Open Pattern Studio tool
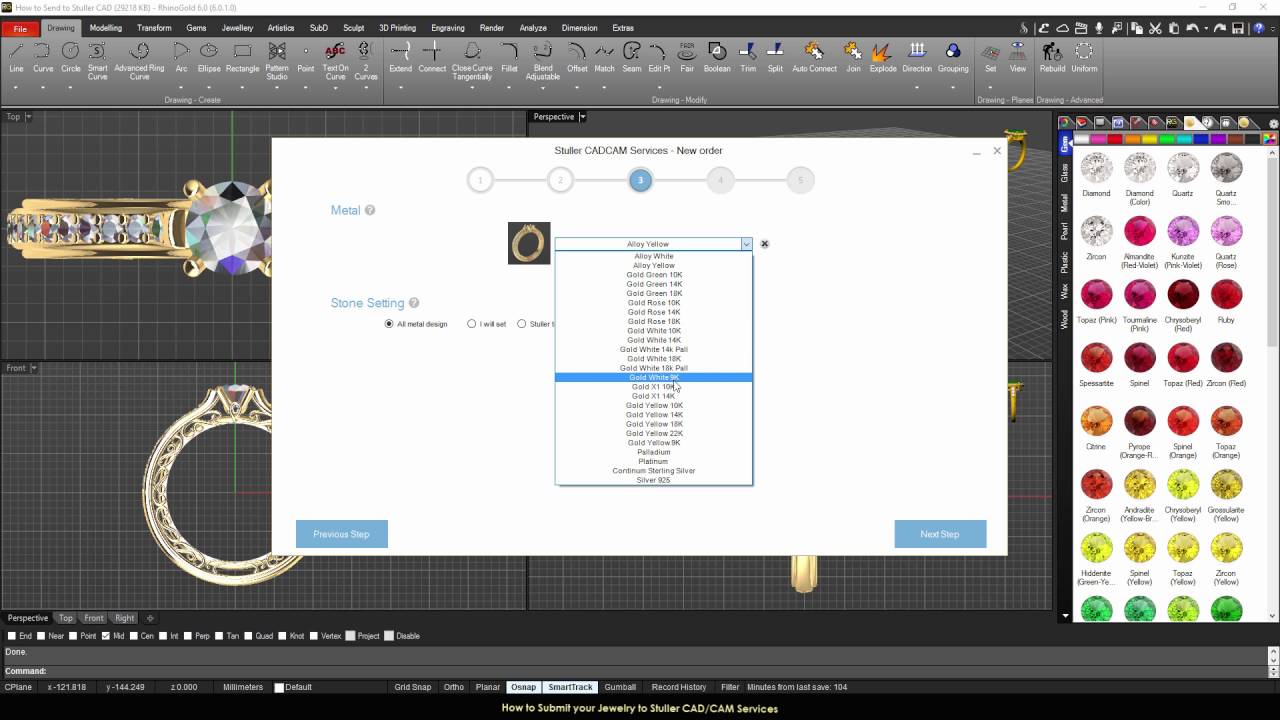Viewport: 1280px width, 720px height. pos(277,61)
